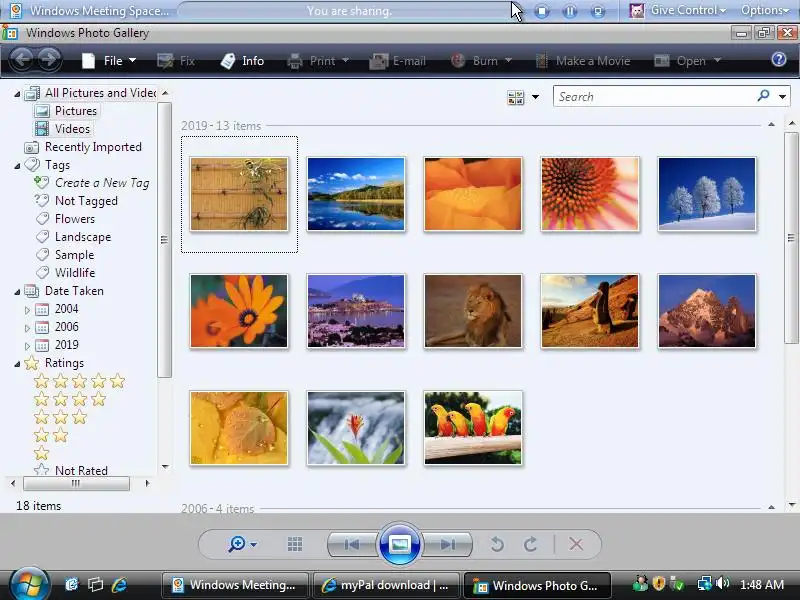Collapse the 2019 - 13 items group
Viewport: 800px width, 600px height.
point(771,124)
